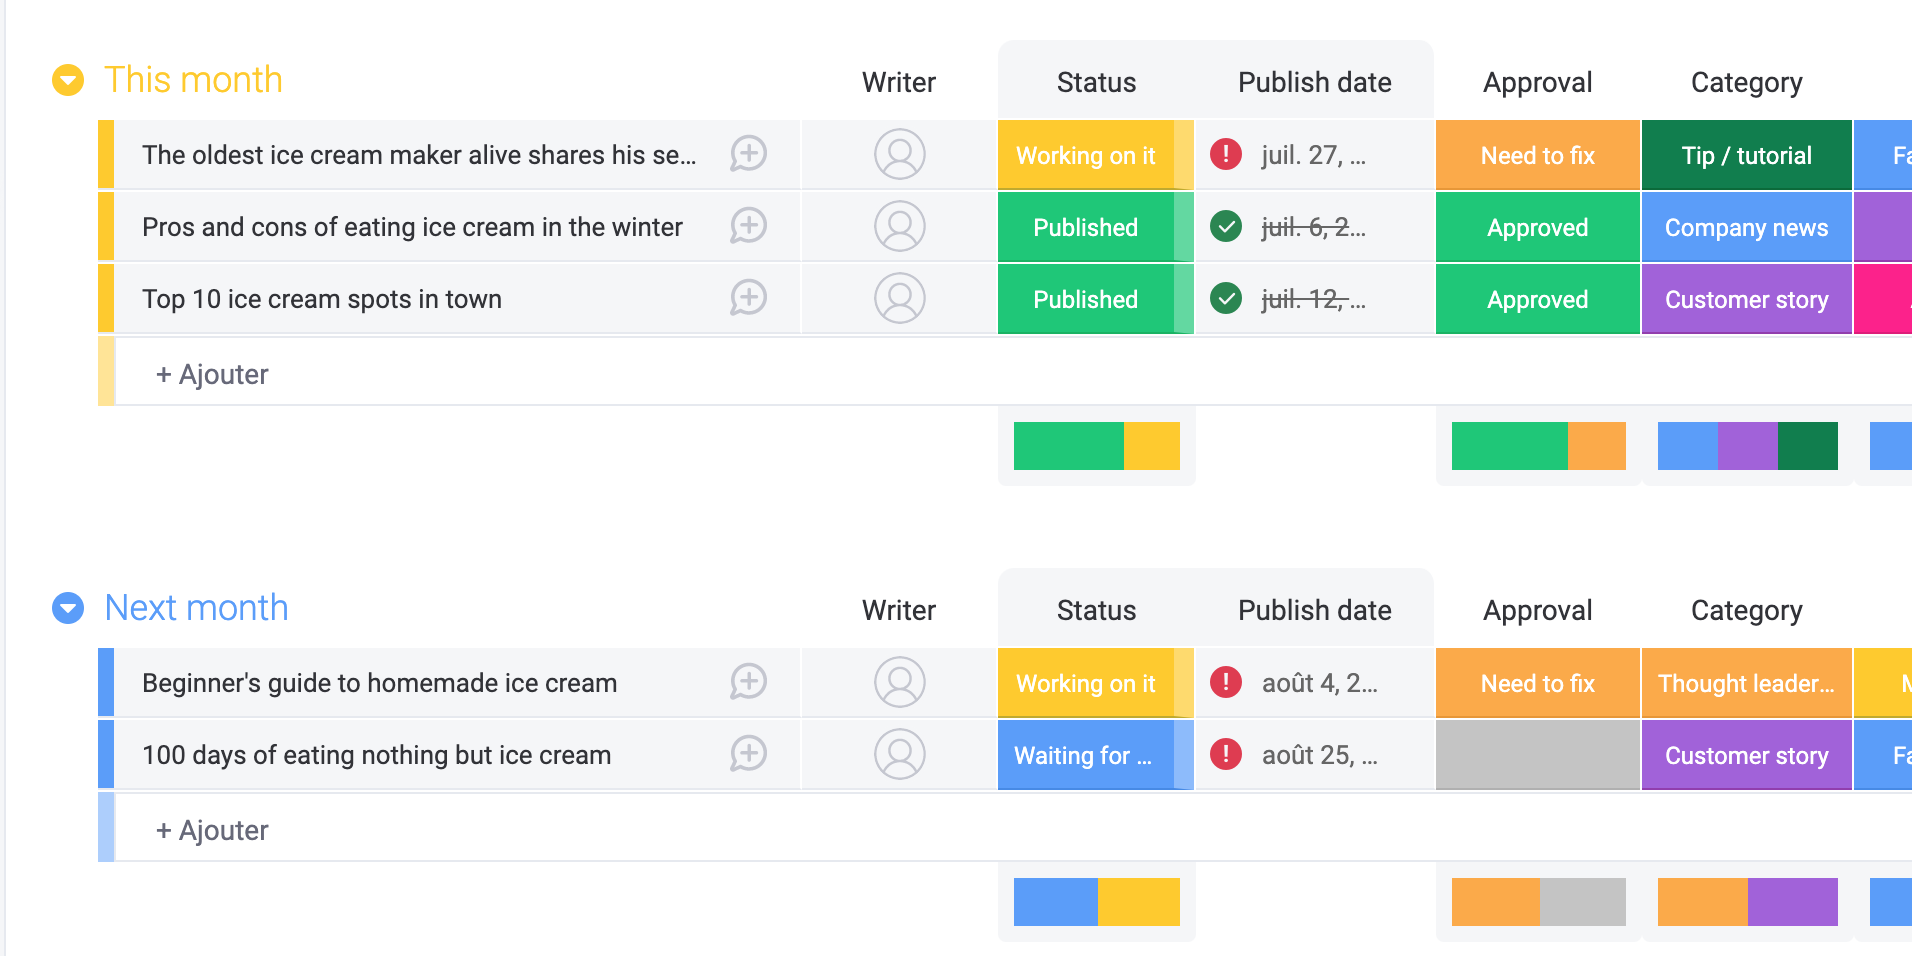The height and width of the screenshot is (956, 1912).
Task: Click writer avatar for Top 10 ice cream spots
Action: click(x=900, y=298)
